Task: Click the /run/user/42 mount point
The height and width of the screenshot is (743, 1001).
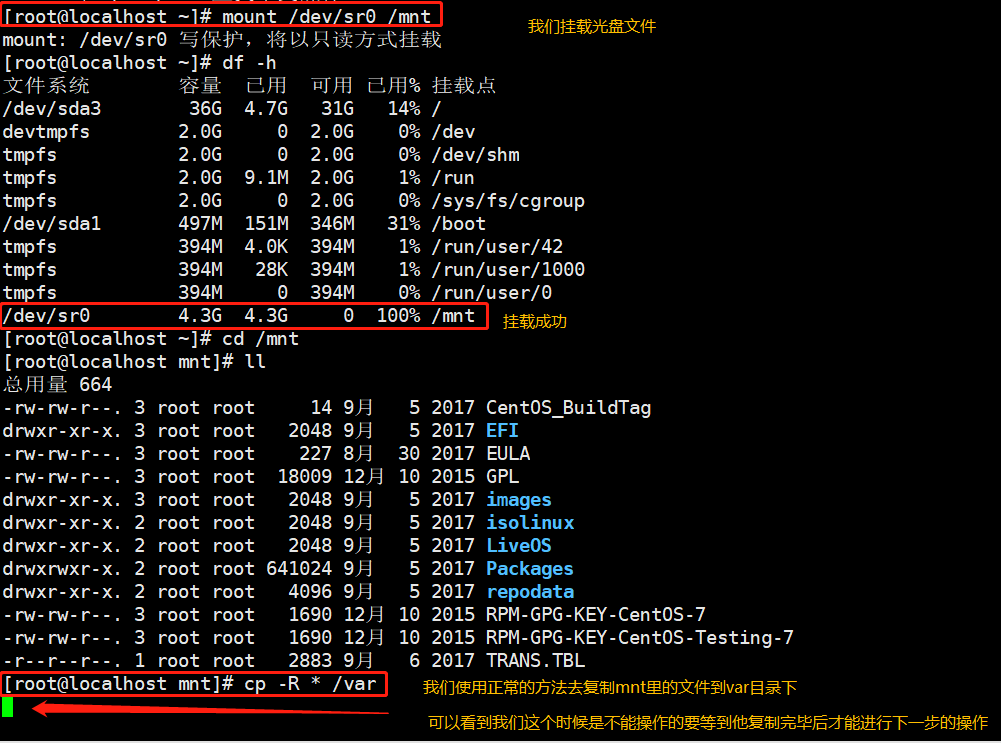Action: 497,246
